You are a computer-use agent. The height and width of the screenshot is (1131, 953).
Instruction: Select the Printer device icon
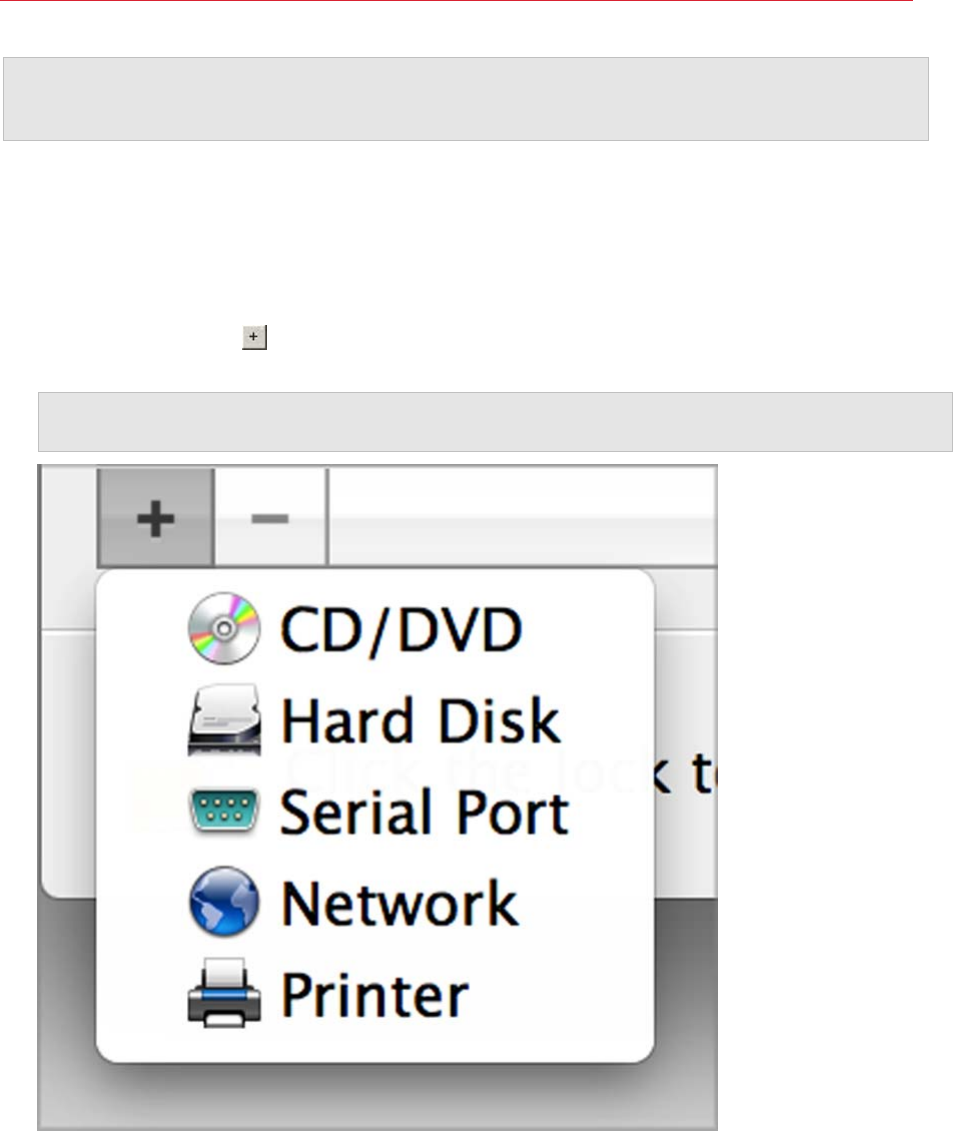tap(224, 993)
